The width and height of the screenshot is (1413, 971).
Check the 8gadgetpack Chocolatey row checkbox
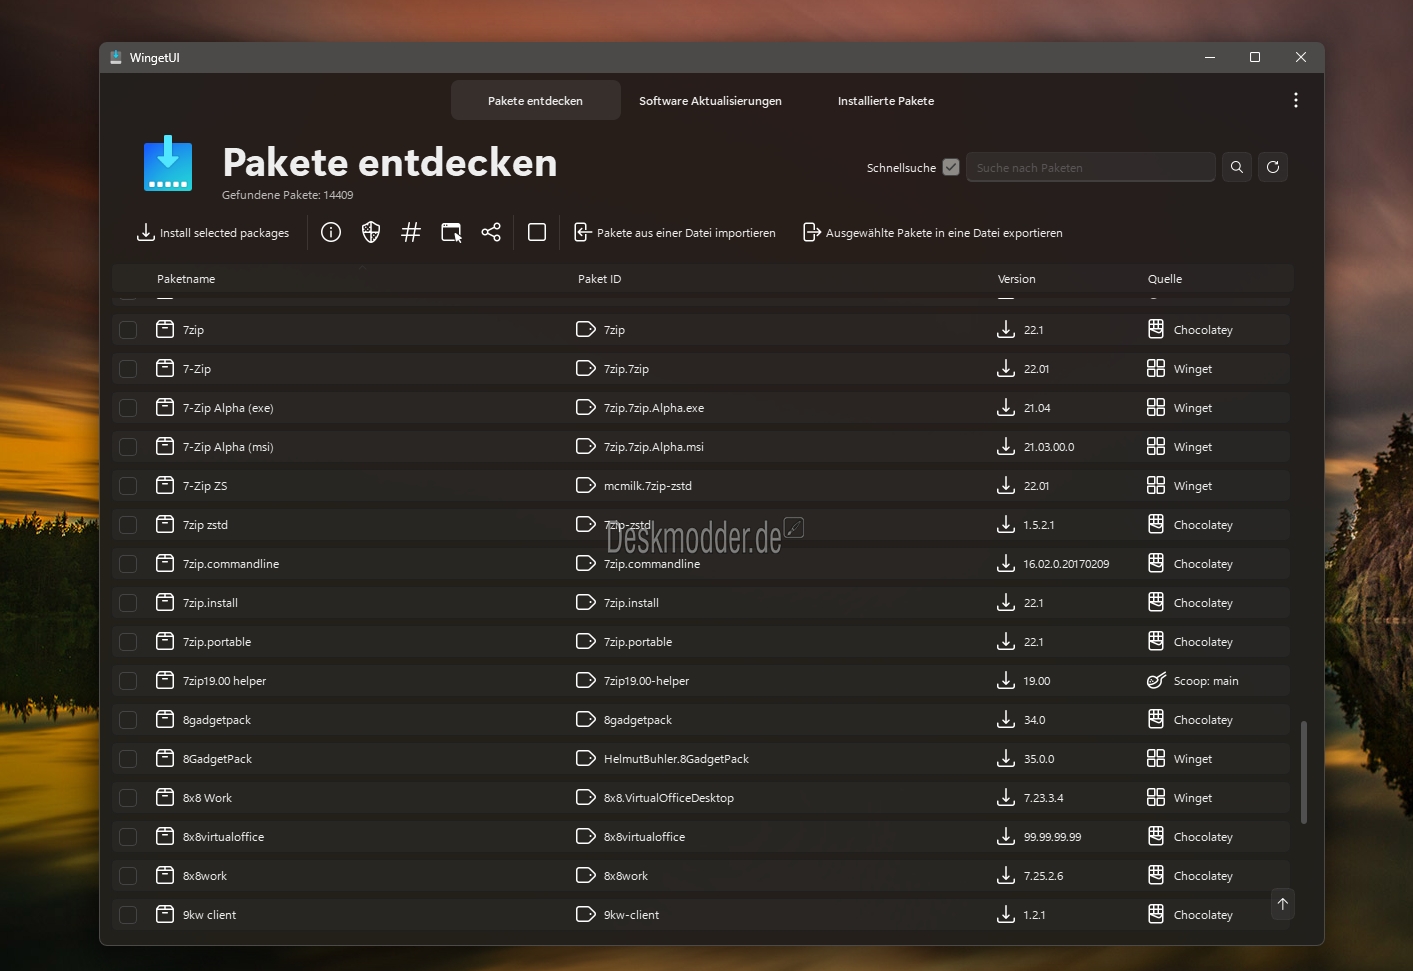tap(128, 720)
